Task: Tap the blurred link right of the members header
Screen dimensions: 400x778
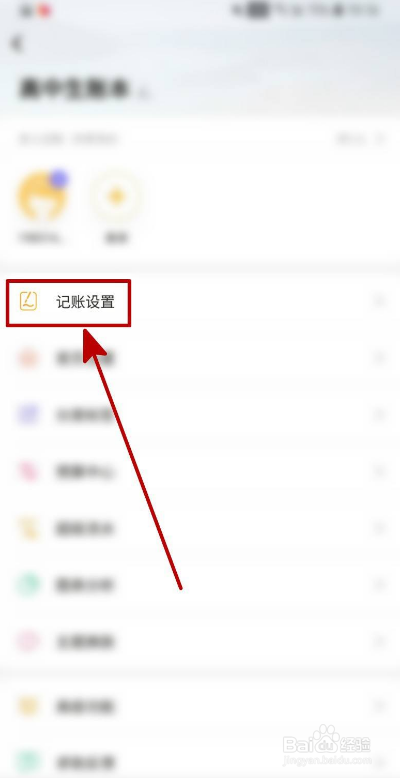Action: tap(360, 139)
